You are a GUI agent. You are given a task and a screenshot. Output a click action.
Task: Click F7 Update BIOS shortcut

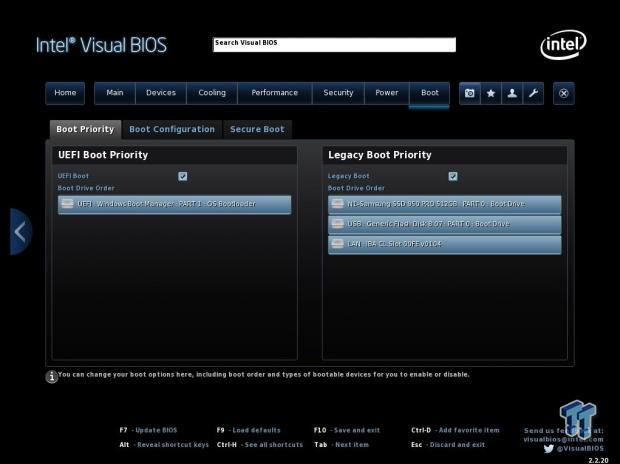click(x=148, y=430)
